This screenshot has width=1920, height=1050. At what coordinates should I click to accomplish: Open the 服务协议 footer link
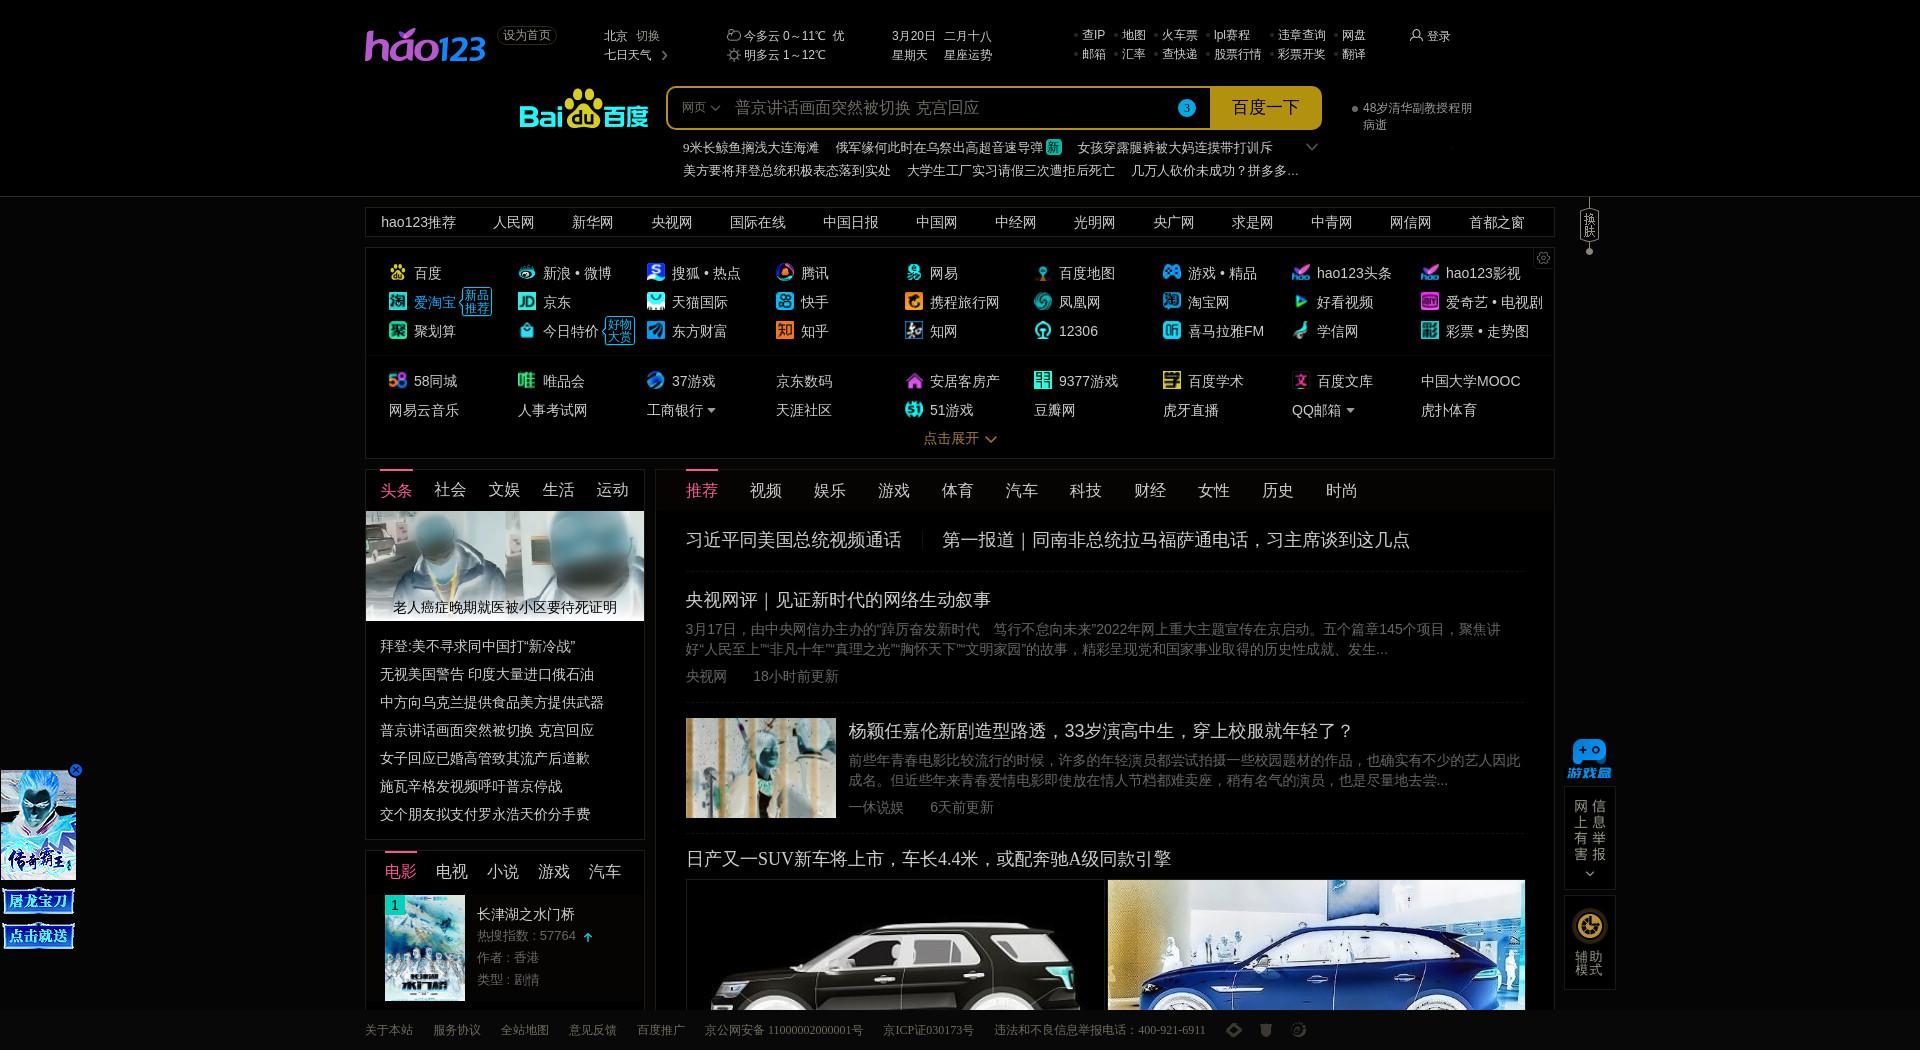457,1030
